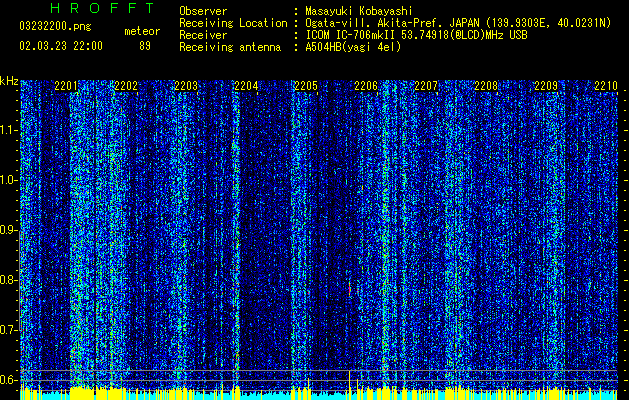Click the Observer label
This screenshot has height=400, width=629.
pos(203,11)
